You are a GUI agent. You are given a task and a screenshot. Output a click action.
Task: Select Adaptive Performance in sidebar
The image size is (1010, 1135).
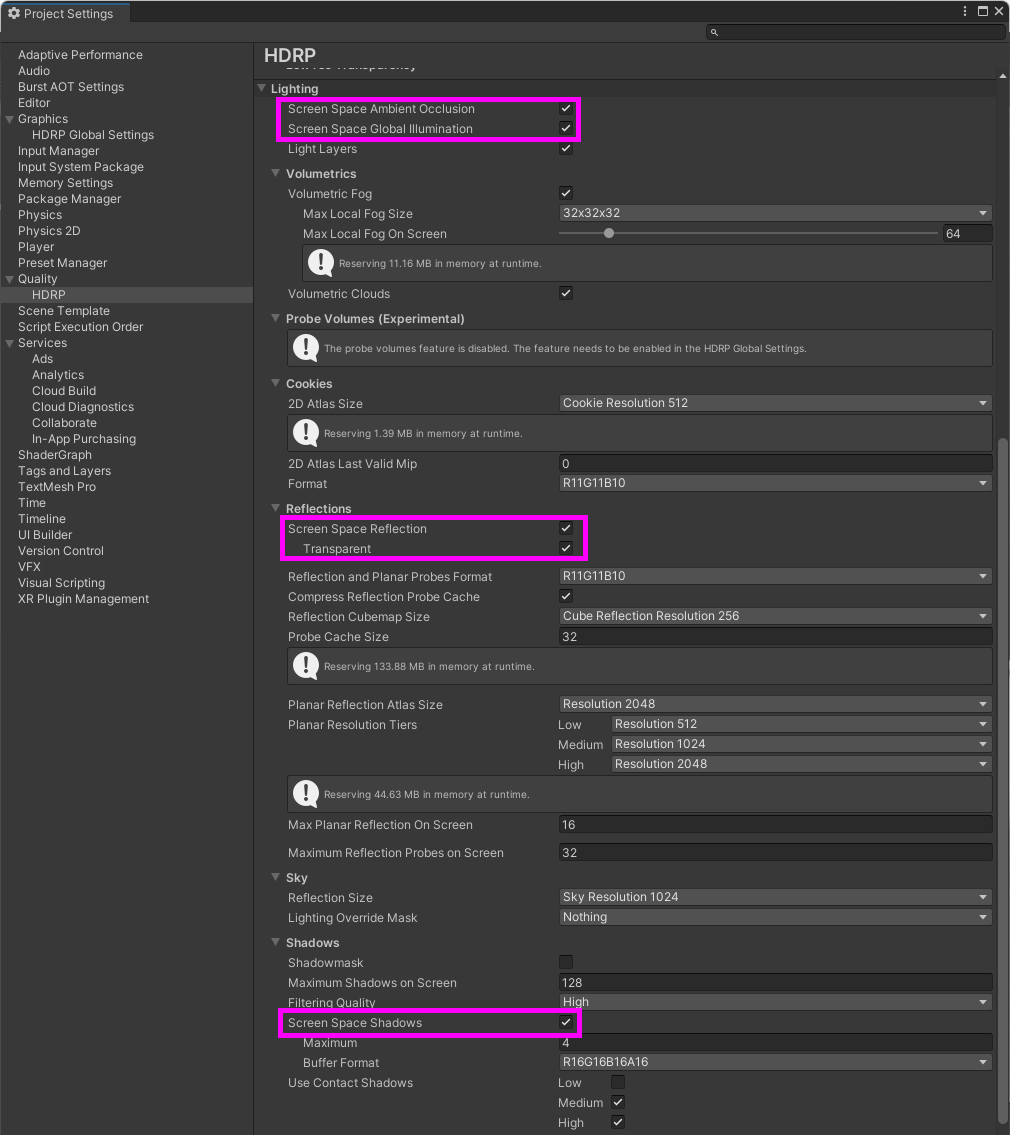tap(80, 55)
